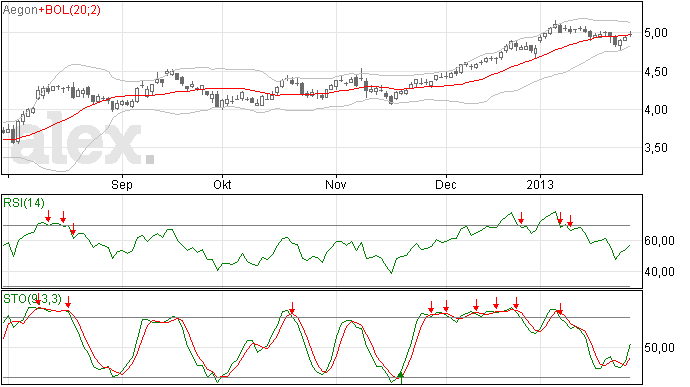Select the 50,00 stochastic axis value
The width and height of the screenshot is (690, 387).
(659, 348)
